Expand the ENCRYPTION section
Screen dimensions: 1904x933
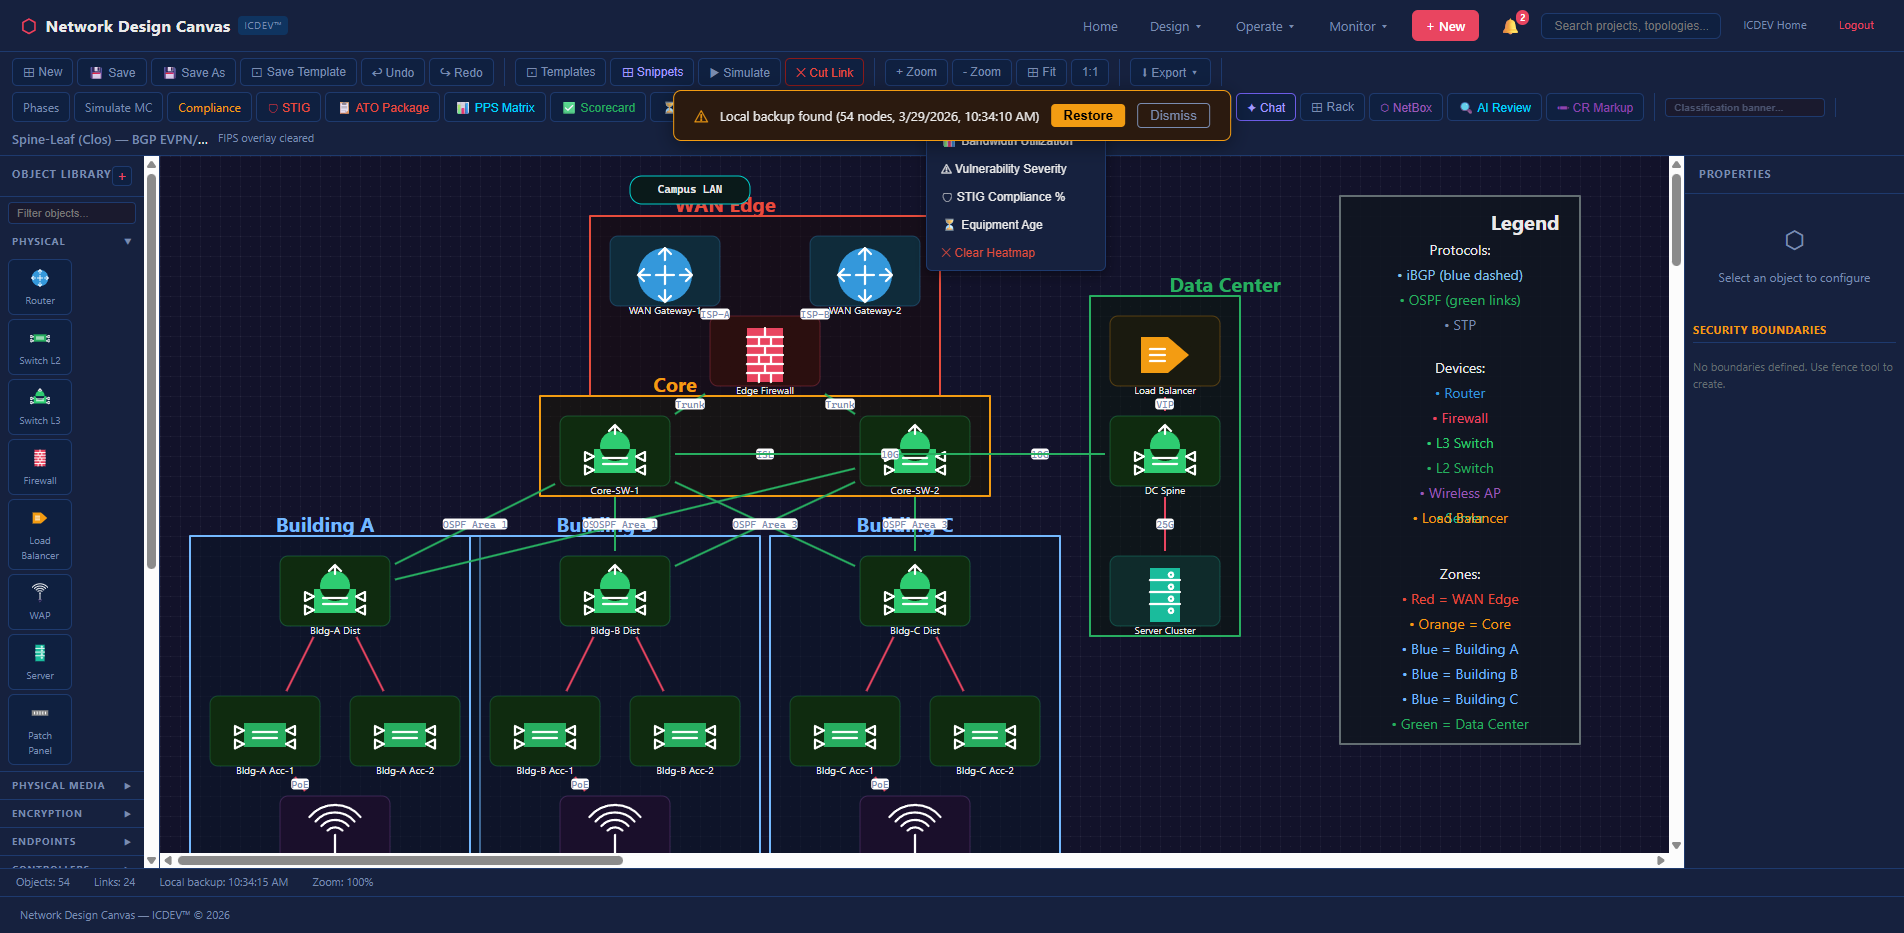click(72, 814)
